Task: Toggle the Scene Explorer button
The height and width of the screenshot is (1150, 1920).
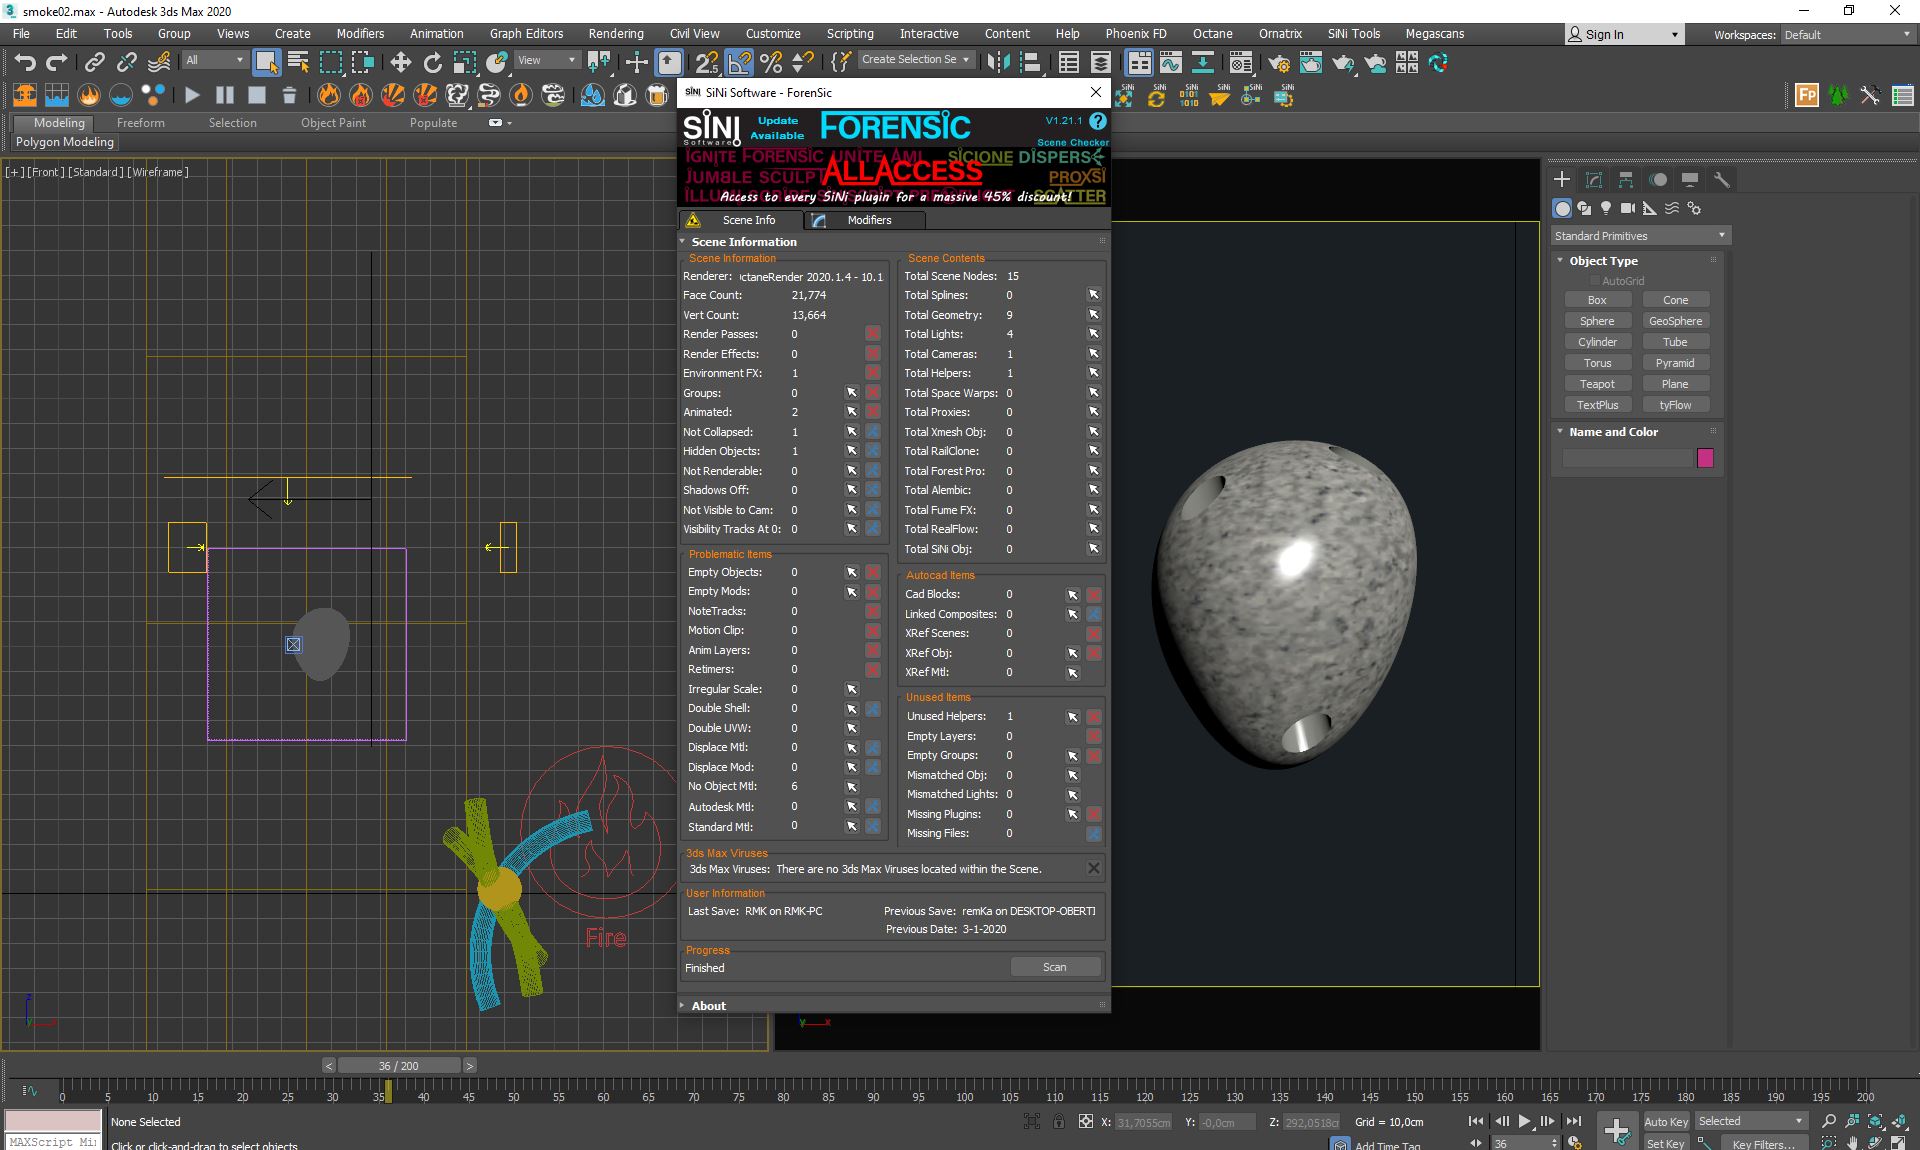Action: pyautogui.click(x=1068, y=63)
